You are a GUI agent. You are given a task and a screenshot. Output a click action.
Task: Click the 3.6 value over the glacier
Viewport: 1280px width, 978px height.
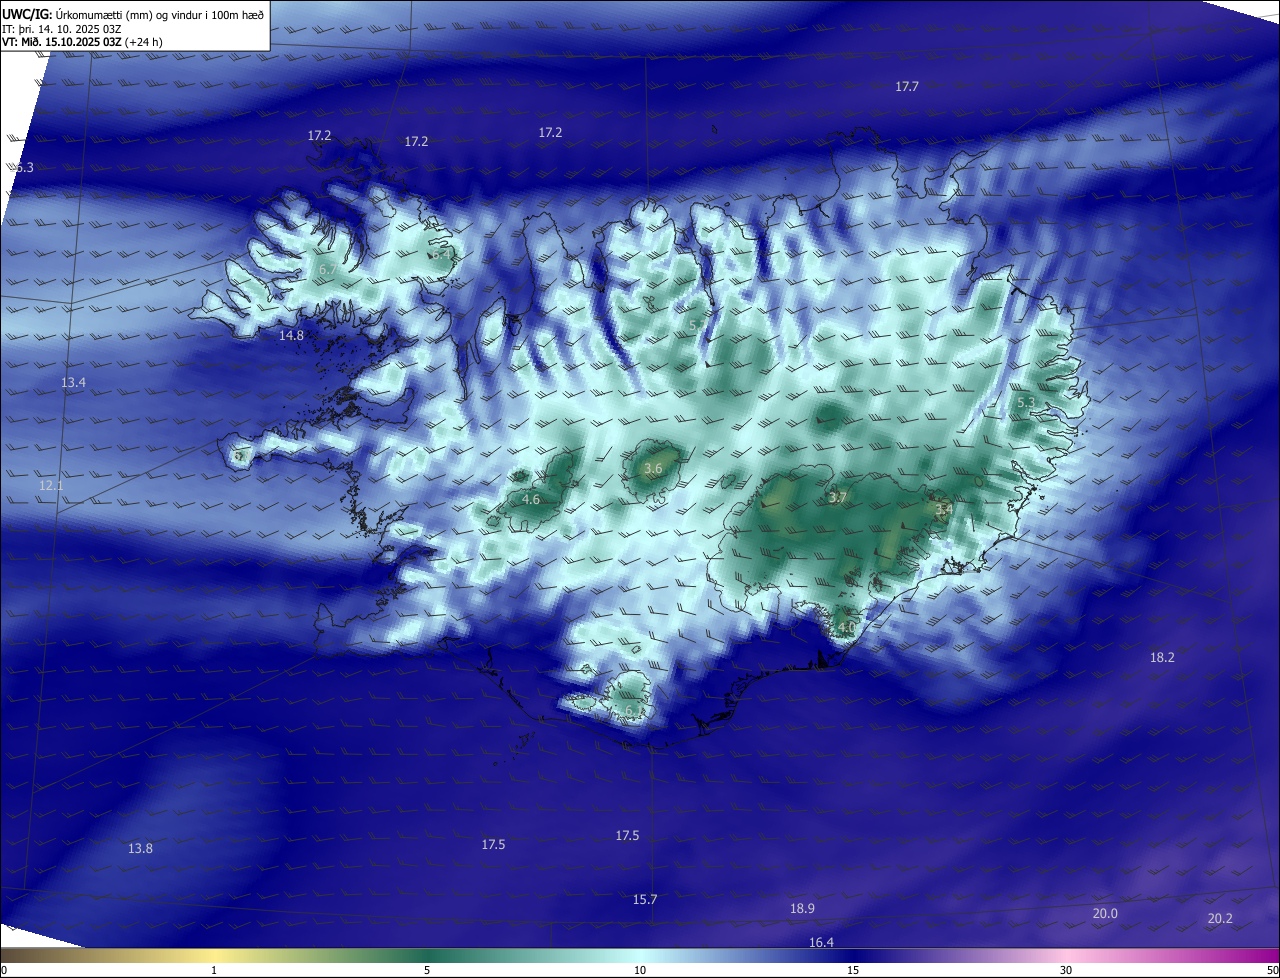click(653, 468)
